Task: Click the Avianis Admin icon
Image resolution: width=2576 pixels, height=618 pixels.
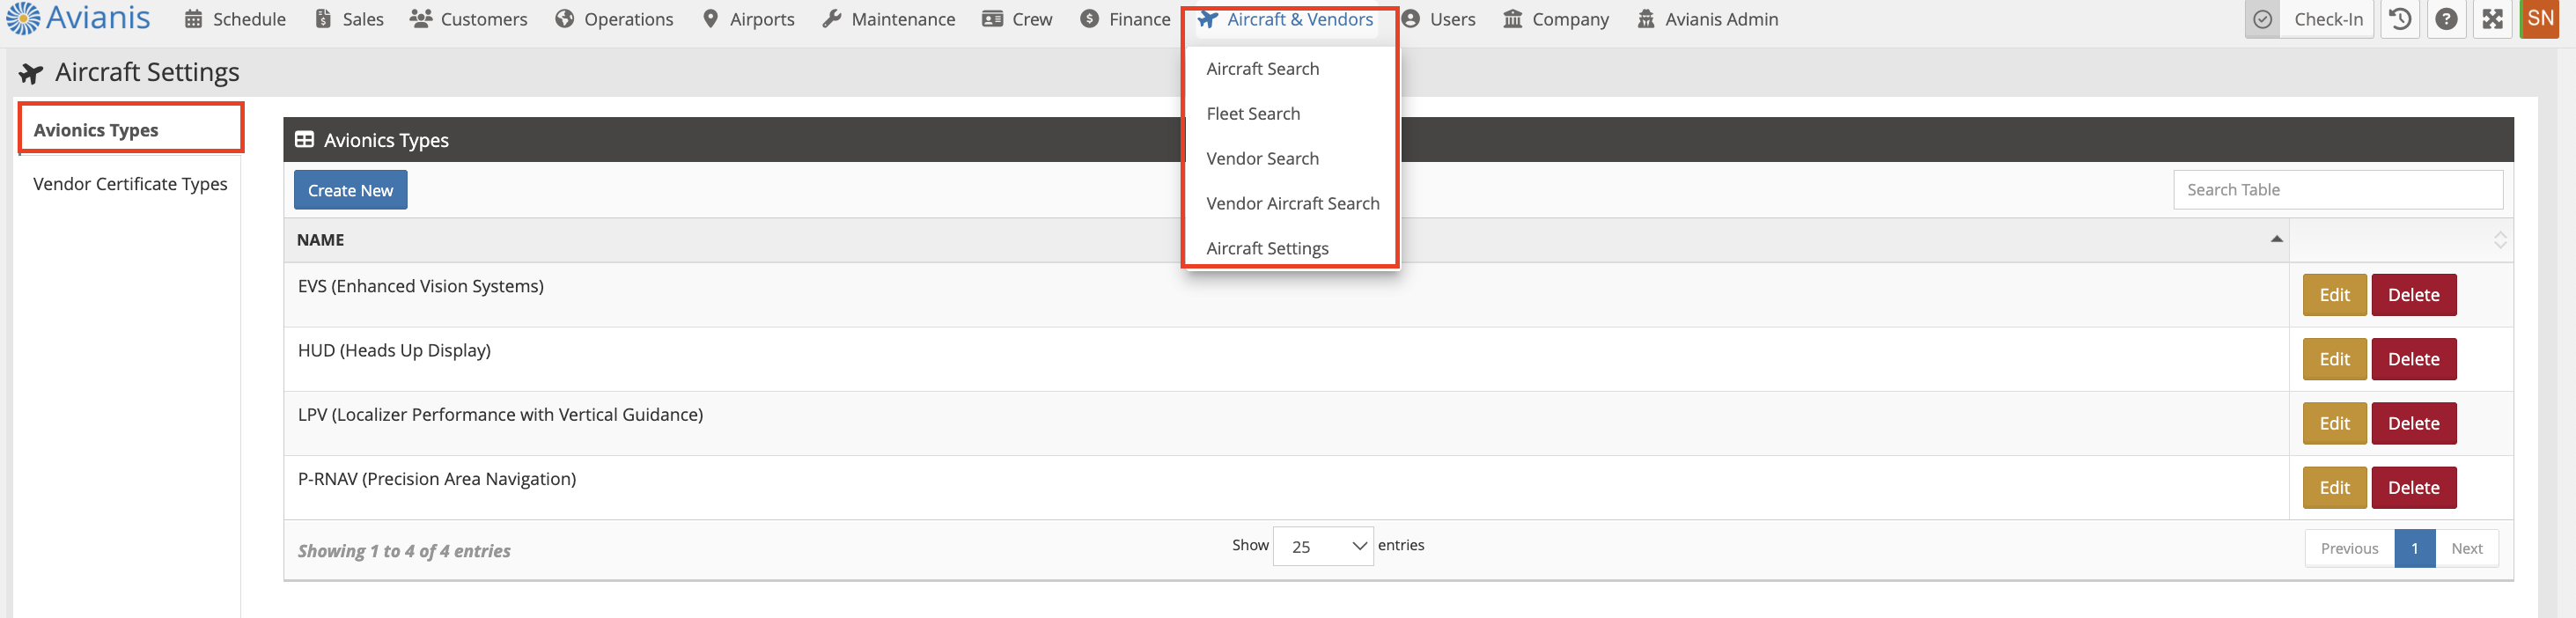Action: click(1646, 19)
